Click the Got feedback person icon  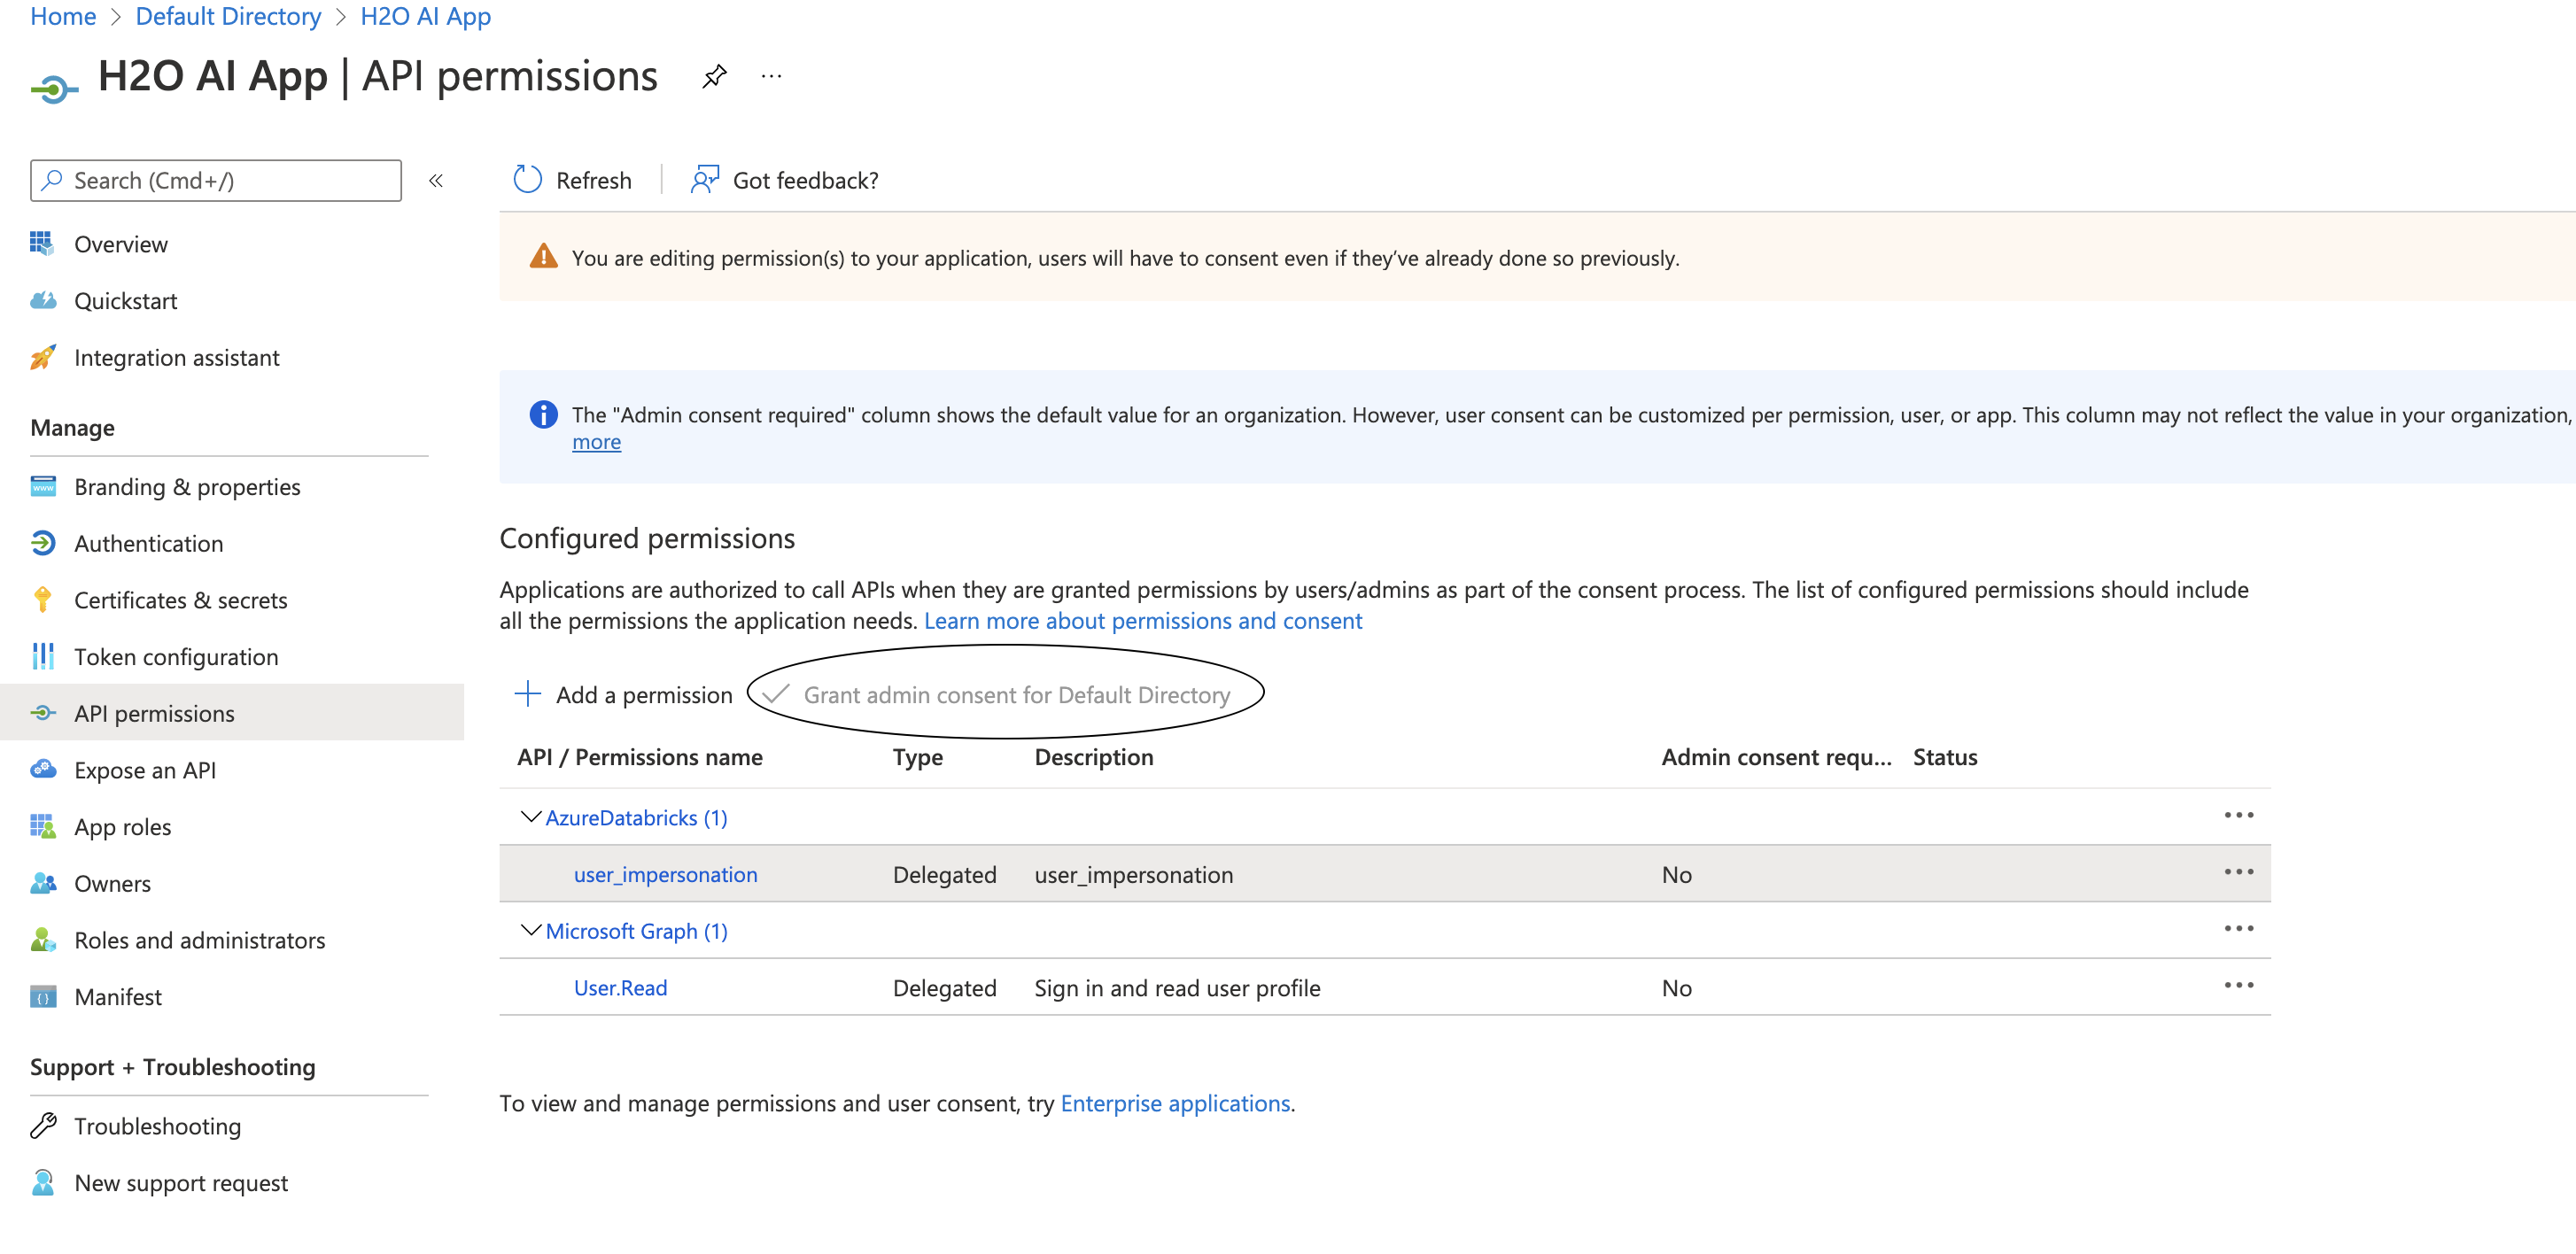tap(705, 180)
